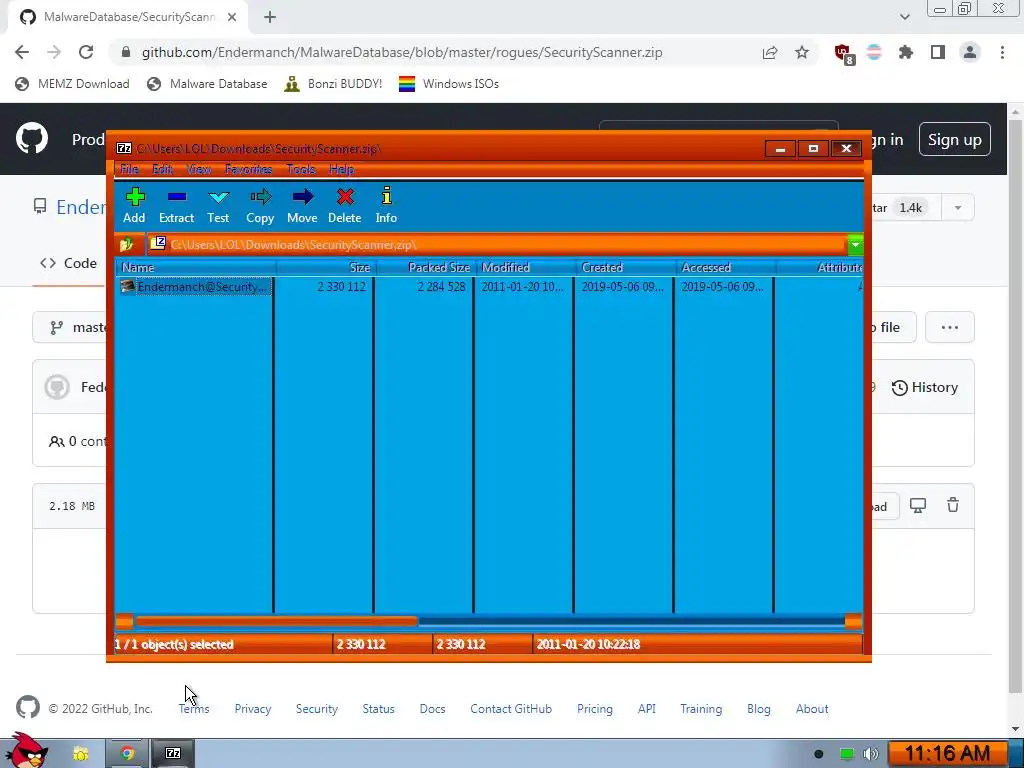Click the horizontal scrollbar thumb in 7-Zip
Viewport: 1024px width, 768px height.
pyautogui.click(x=276, y=621)
